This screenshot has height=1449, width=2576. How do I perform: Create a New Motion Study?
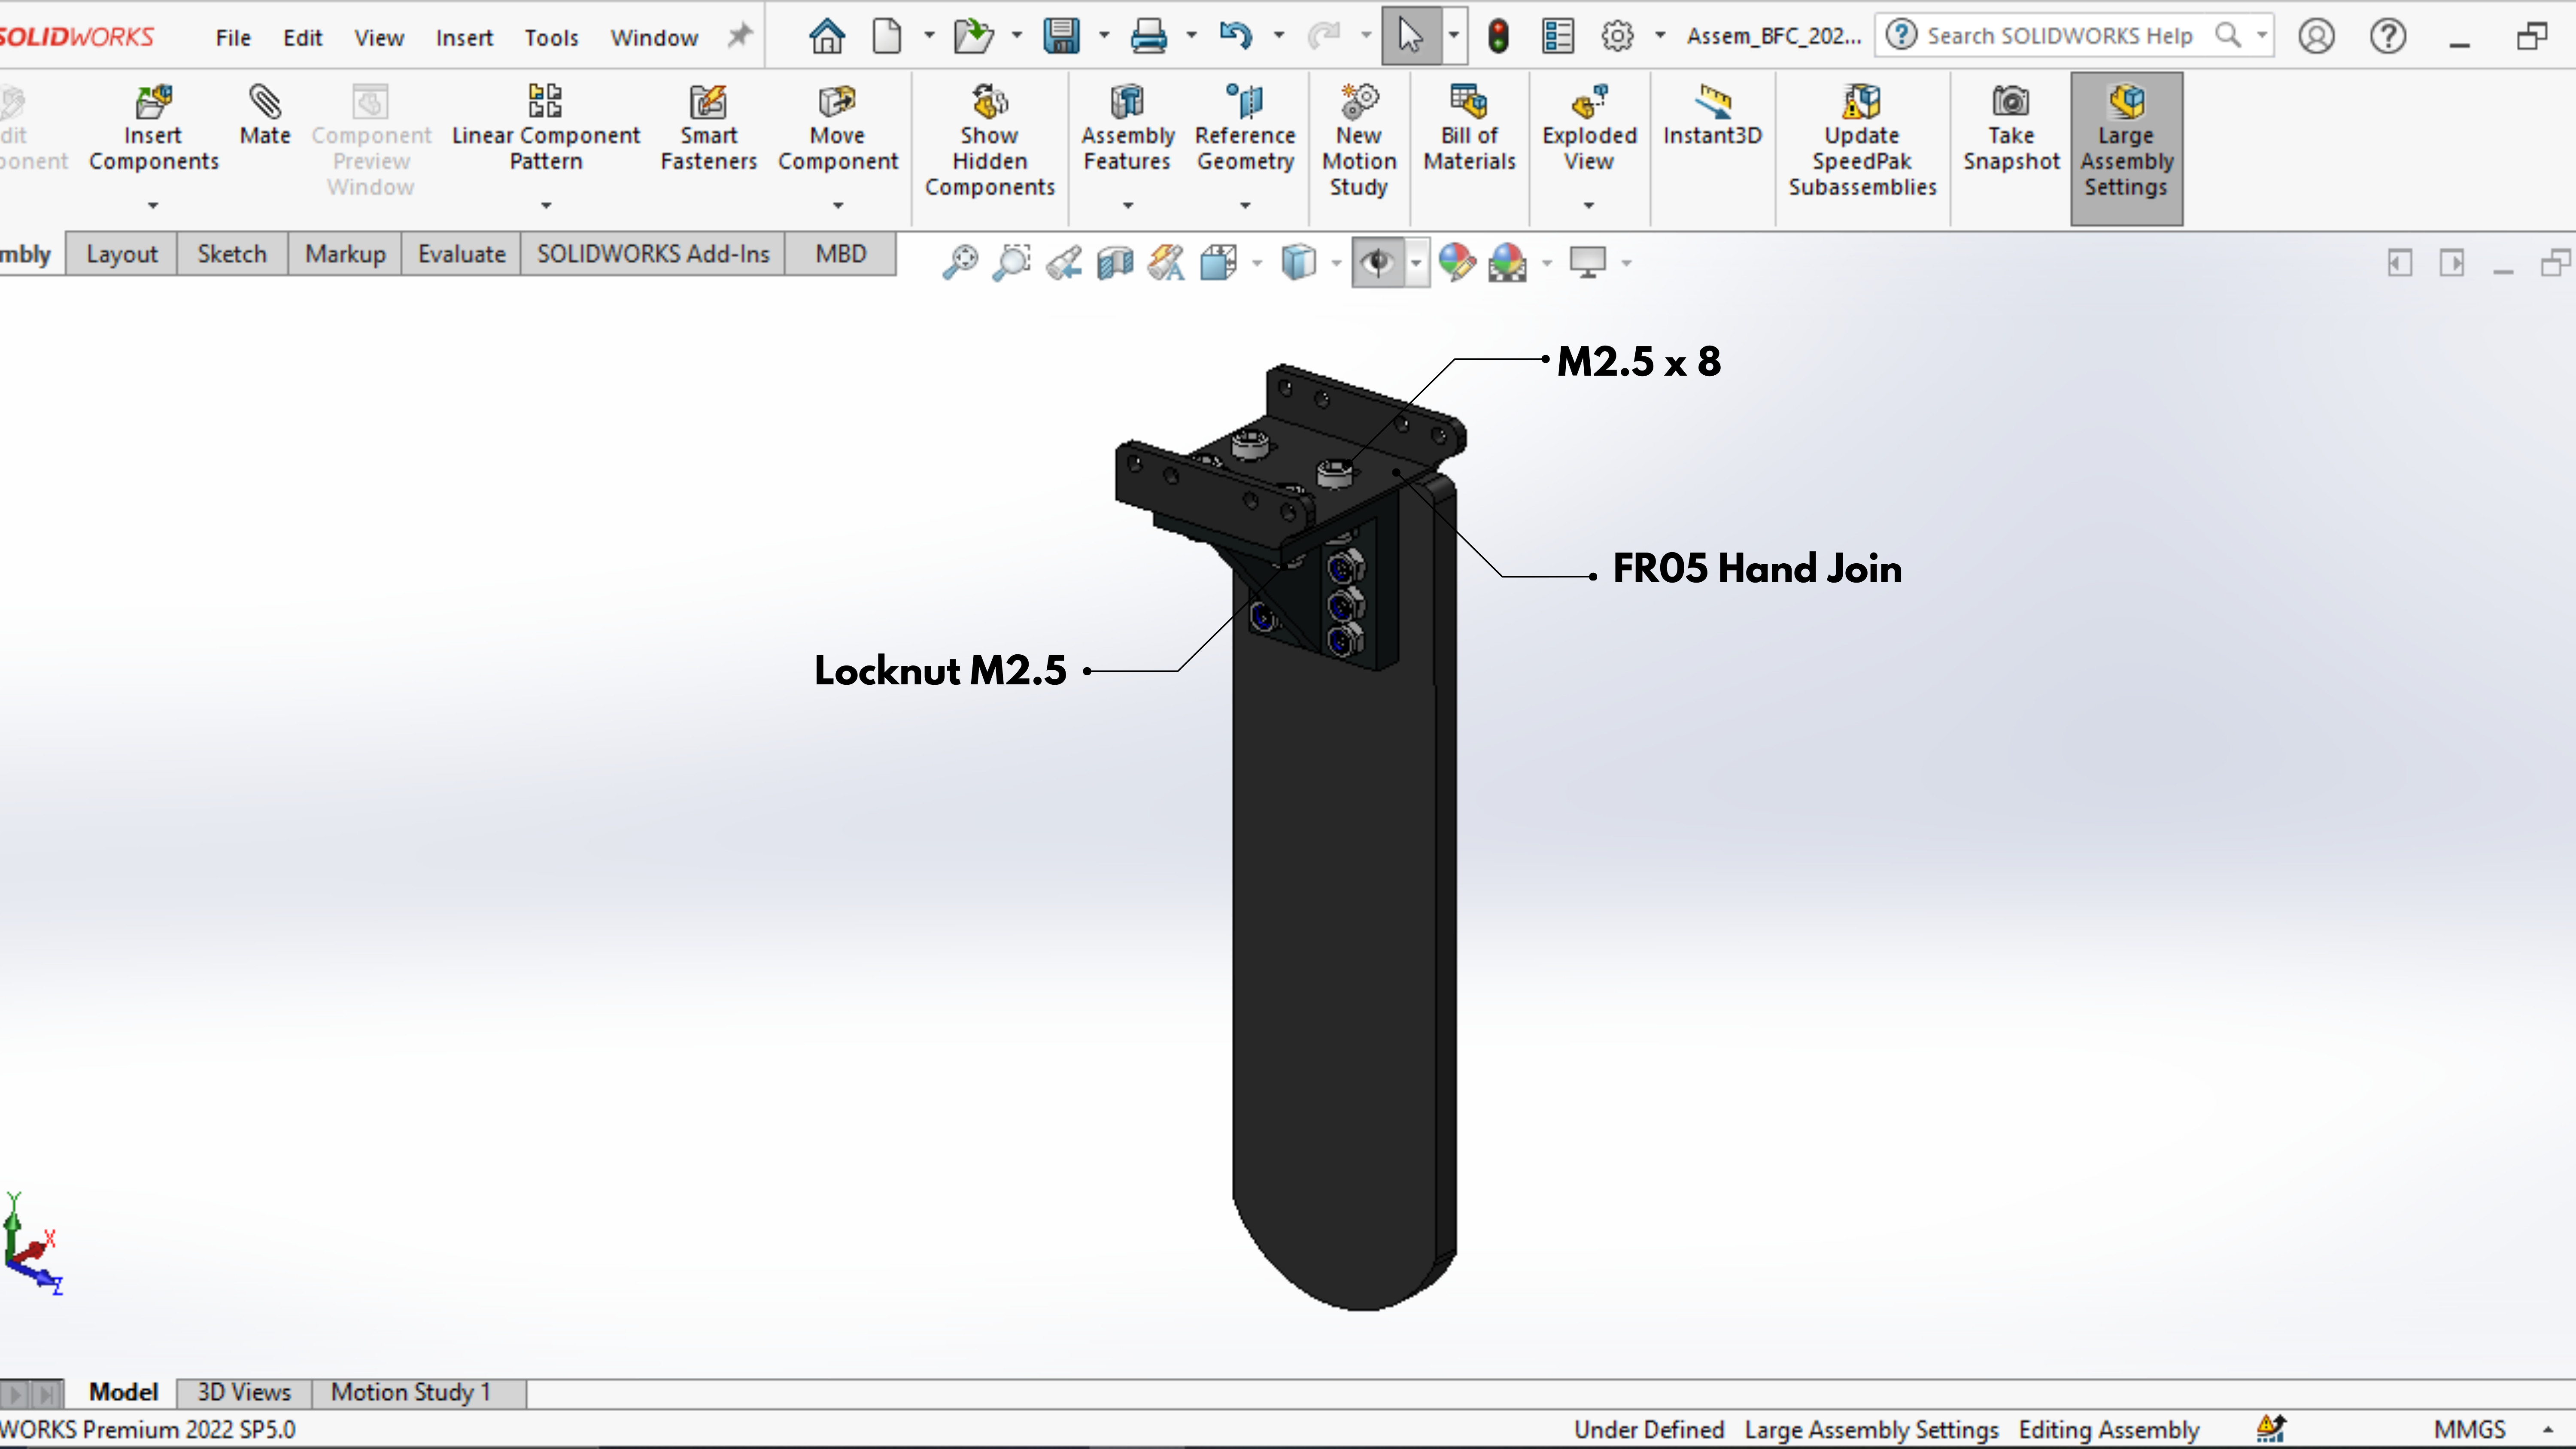click(1359, 141)
